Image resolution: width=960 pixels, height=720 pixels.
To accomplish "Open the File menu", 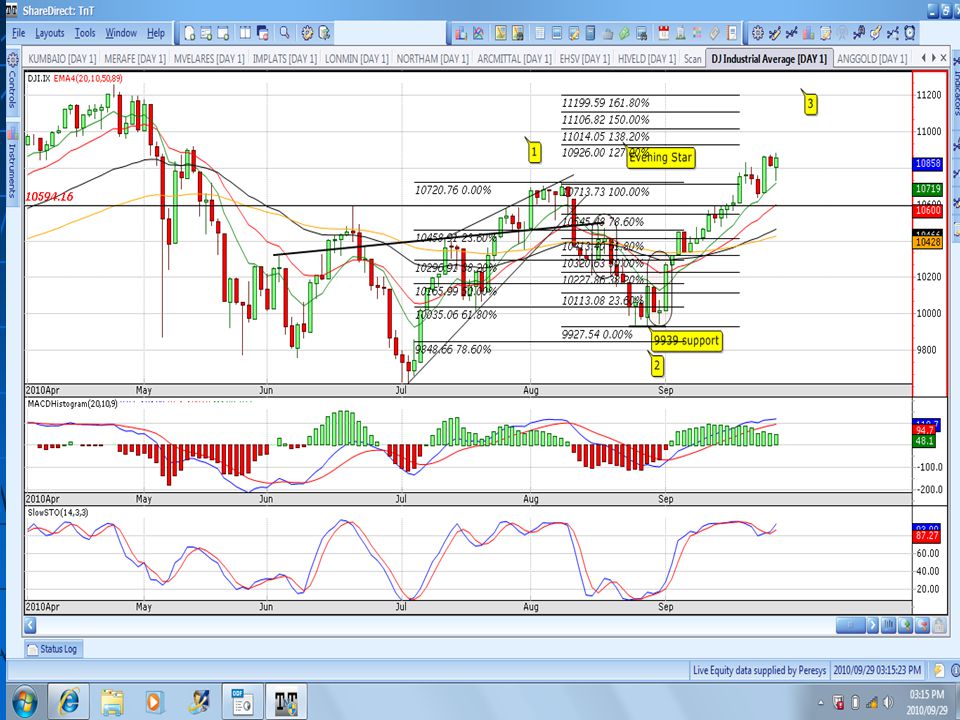I will pos(18,33).
